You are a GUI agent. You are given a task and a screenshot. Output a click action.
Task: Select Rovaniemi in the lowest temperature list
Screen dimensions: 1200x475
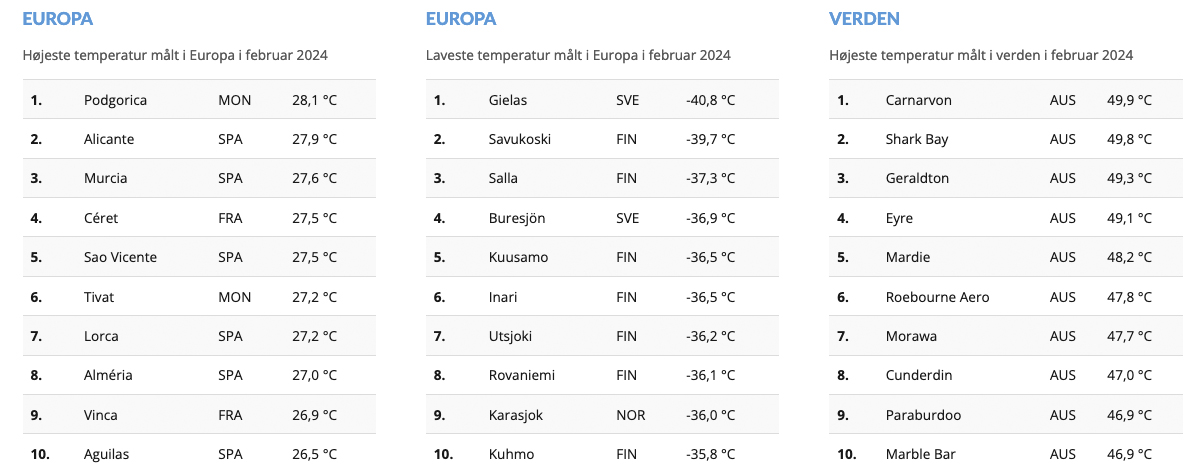point(521,375)
